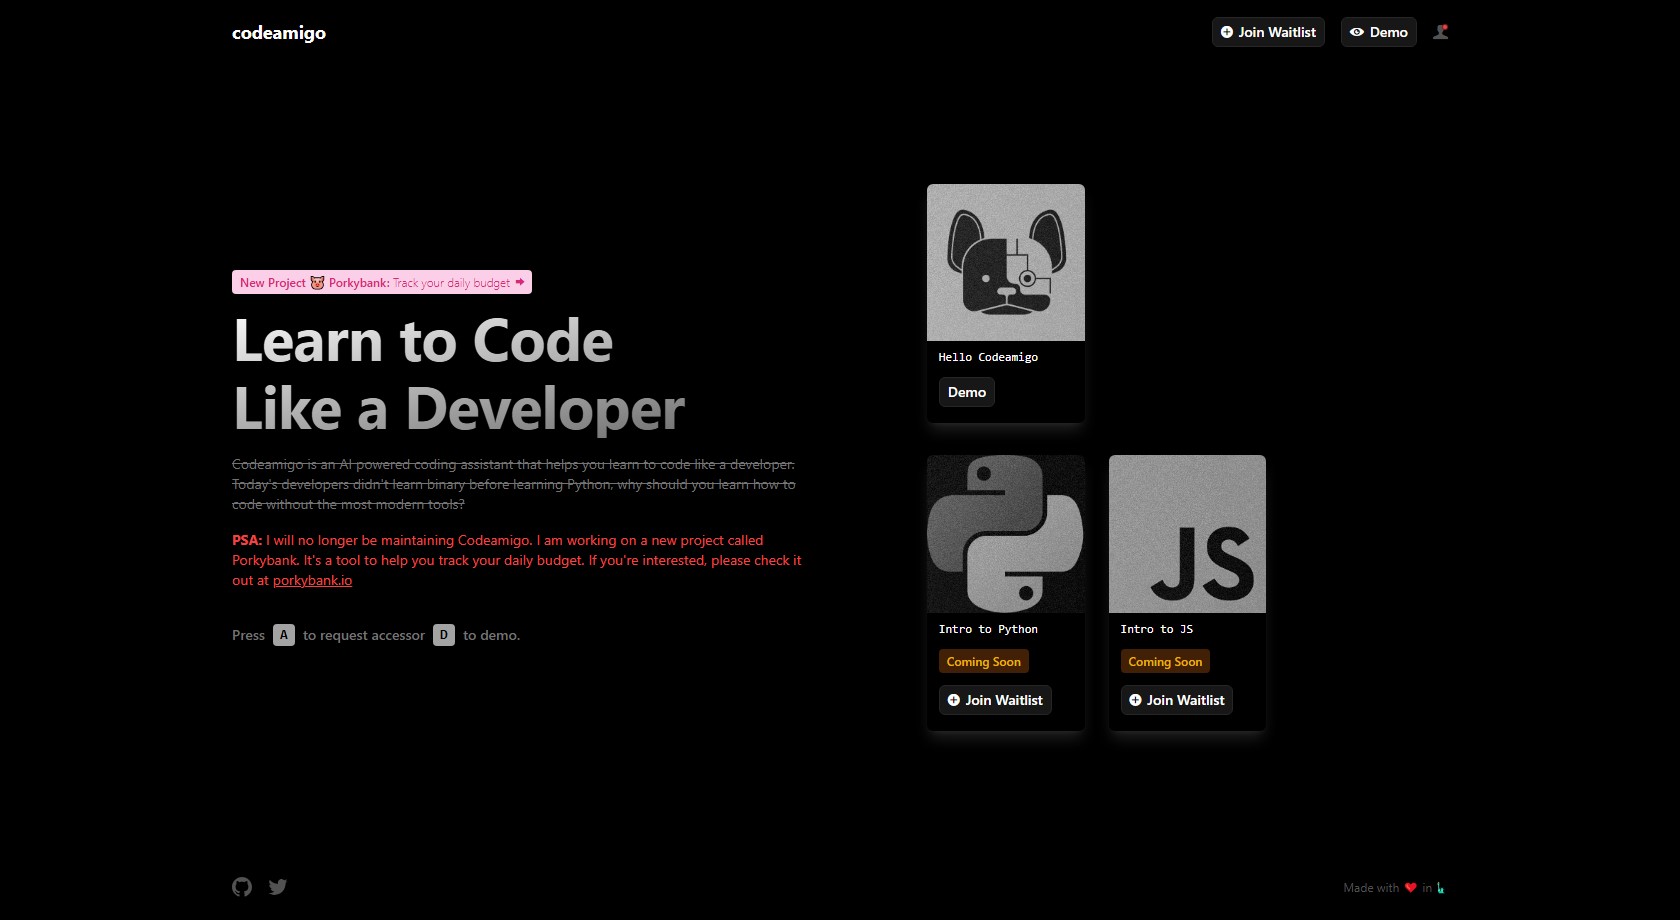Screen dimensions: 1680x920
Task: Open the Twitter bird icon in footer
Action: (278, 887)
